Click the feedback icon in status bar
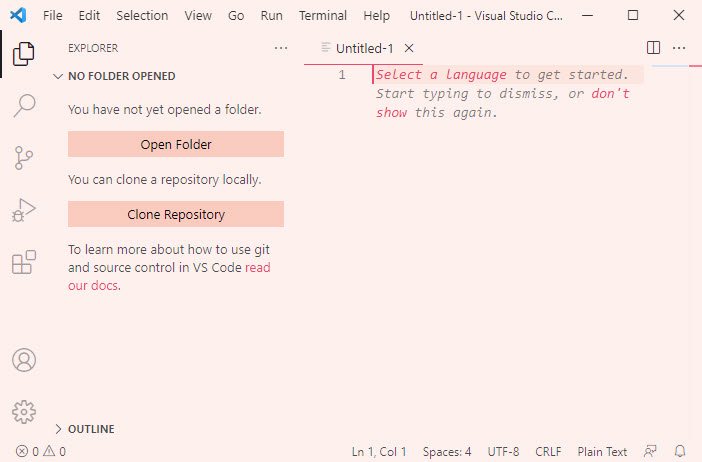Viewport: 702px width, 462px height. pyautogui.click(x=651, y=451)
